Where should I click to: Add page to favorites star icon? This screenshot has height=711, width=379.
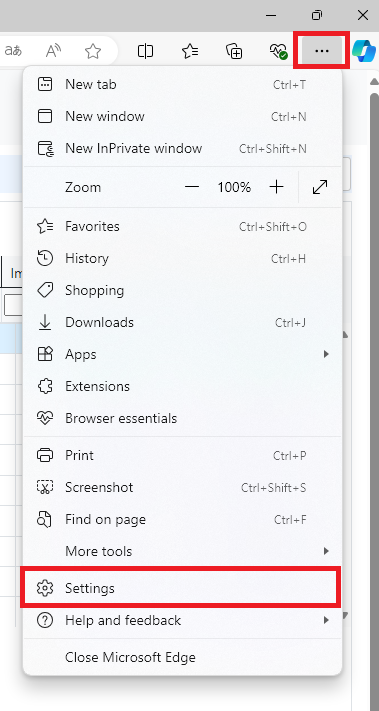[x=93, y=51]
